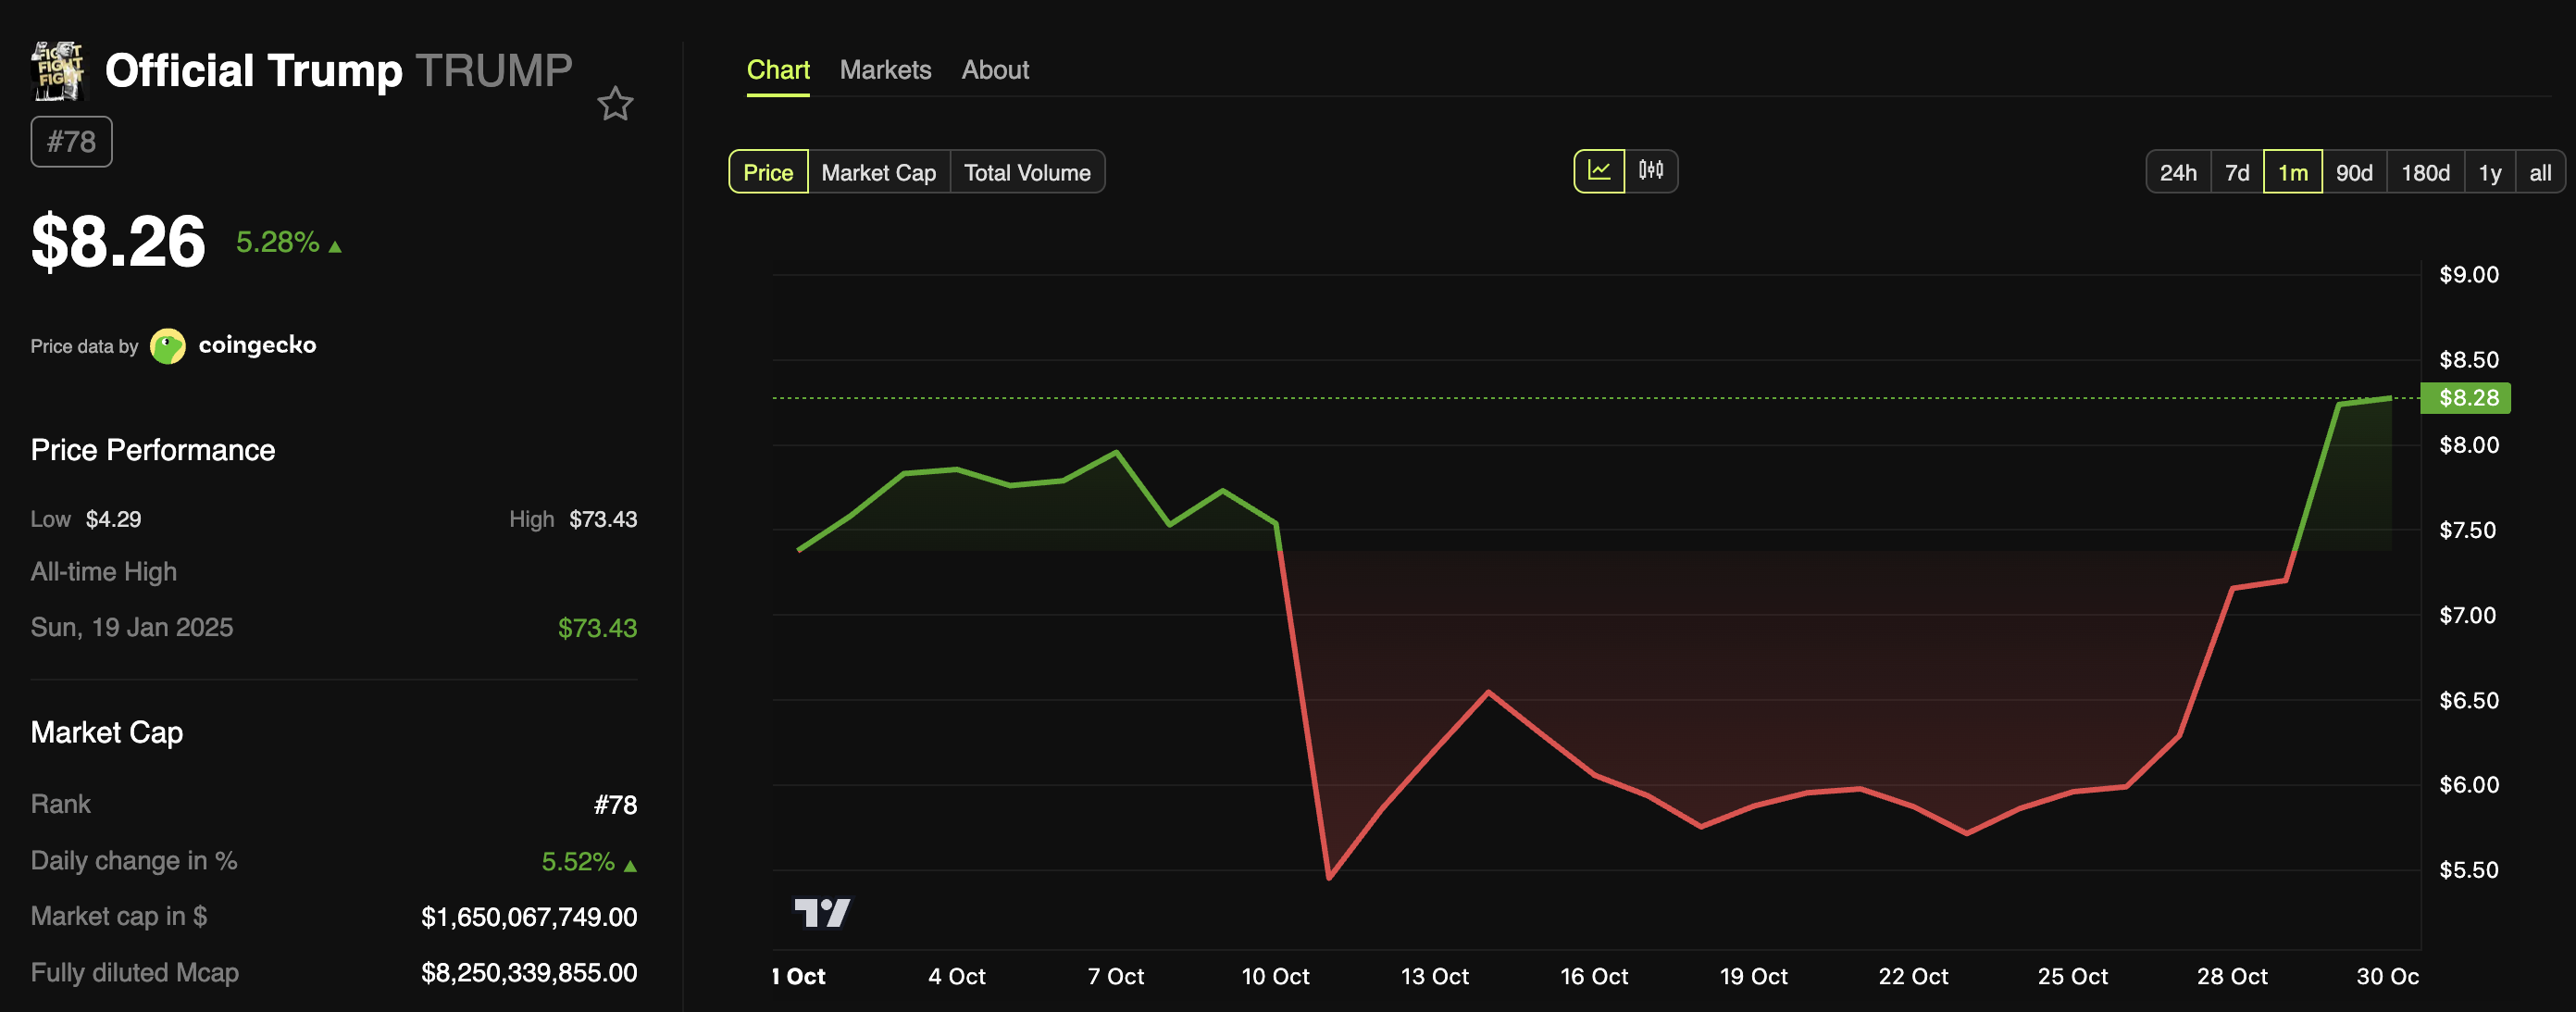Switch to candlestick chart icon
2576x1012 pixels.
pos(1651,171)
